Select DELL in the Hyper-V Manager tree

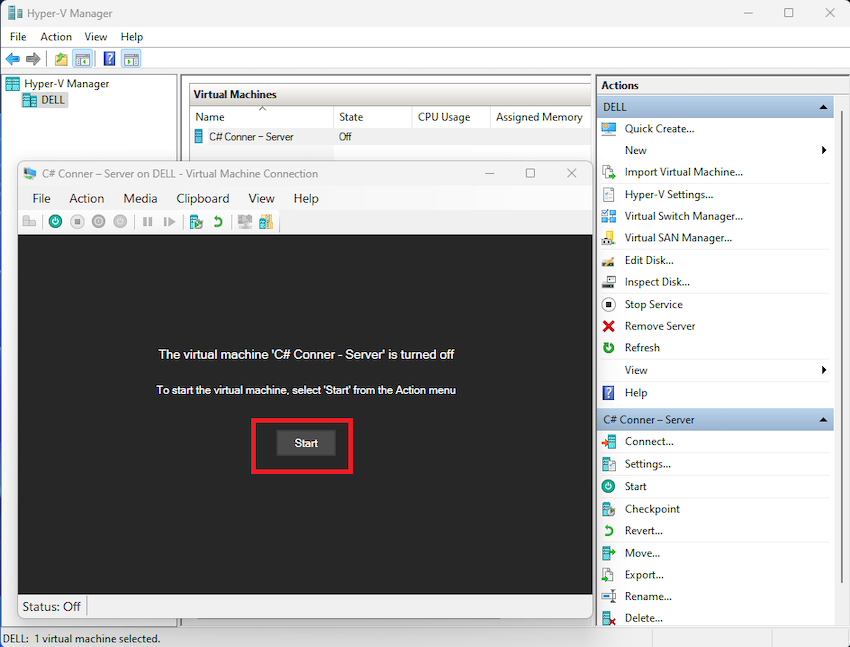click(x=51, y=99)
